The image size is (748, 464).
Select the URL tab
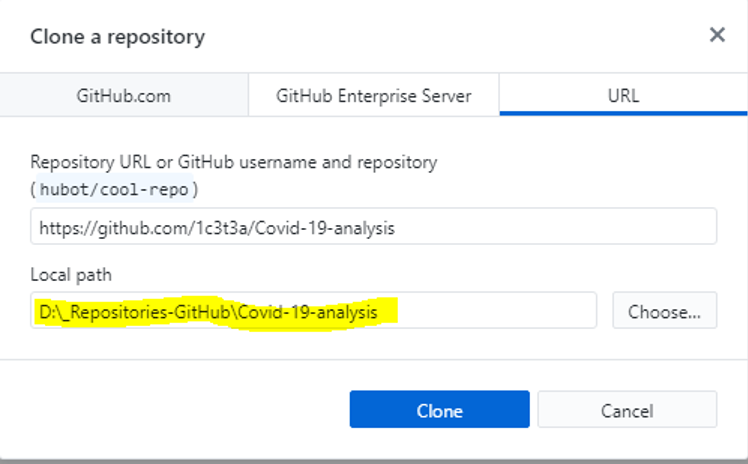(623, 97)
